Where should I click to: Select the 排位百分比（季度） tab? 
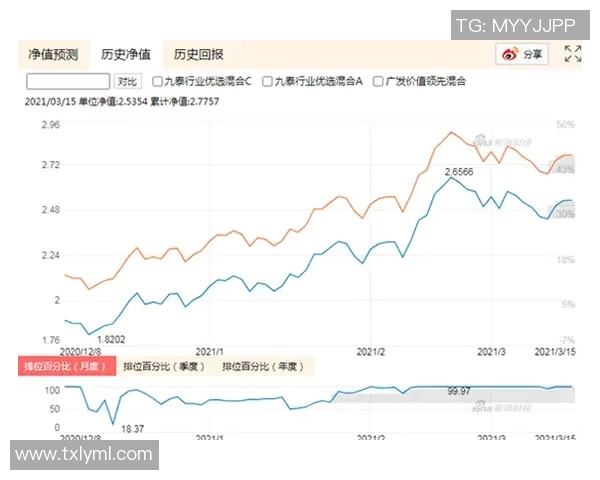[165, 366]
